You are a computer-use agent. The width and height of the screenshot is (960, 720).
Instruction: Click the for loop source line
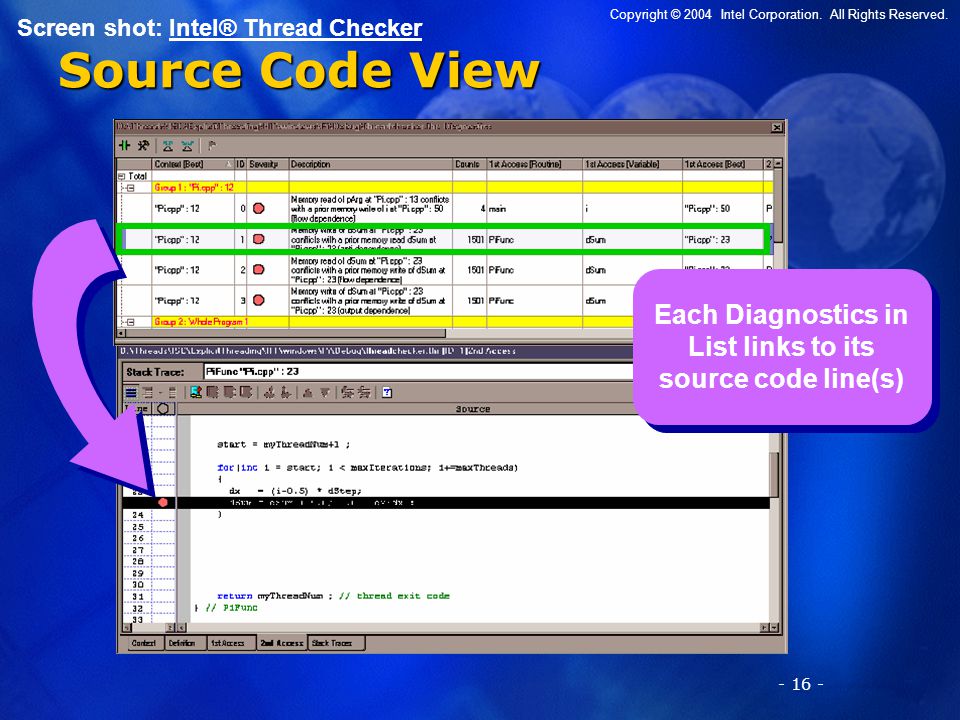367,468
